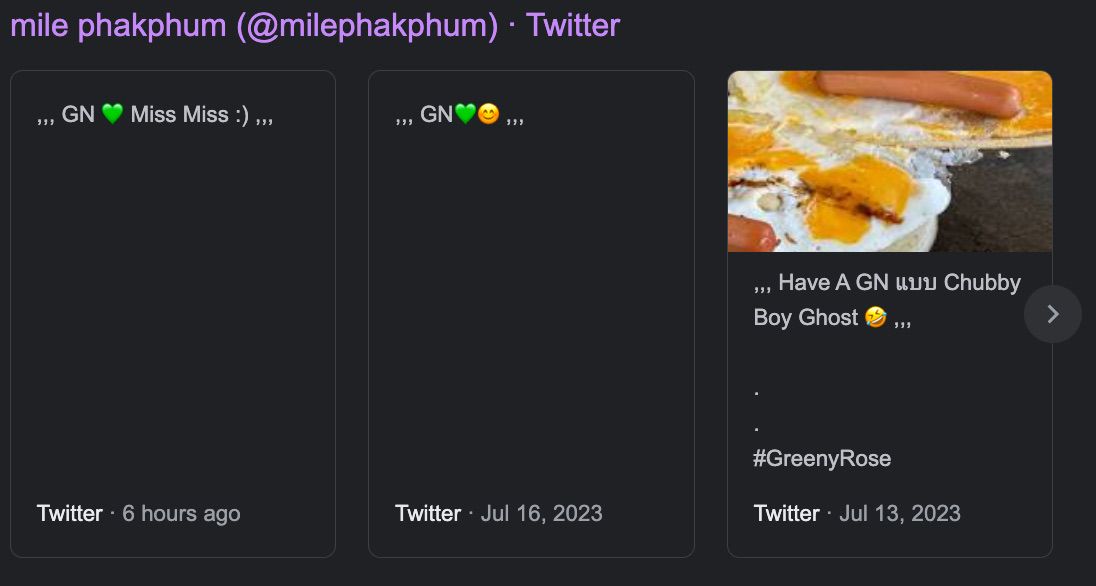Viewport: 1096px width, 586px height.
Task: Open the mile phakphum Twitter title link
Action: click(315, 26)
